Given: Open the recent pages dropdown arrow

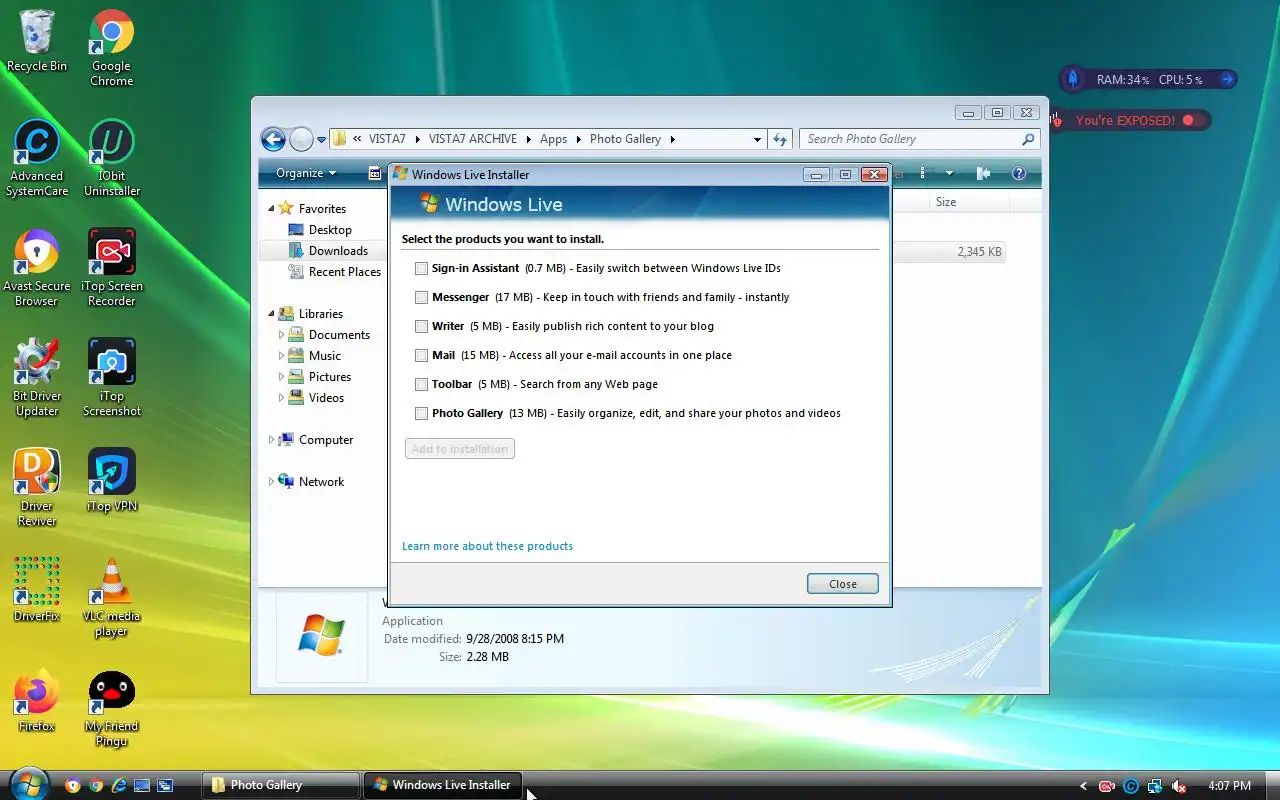Looking at the screenshot, I should 322,140.
